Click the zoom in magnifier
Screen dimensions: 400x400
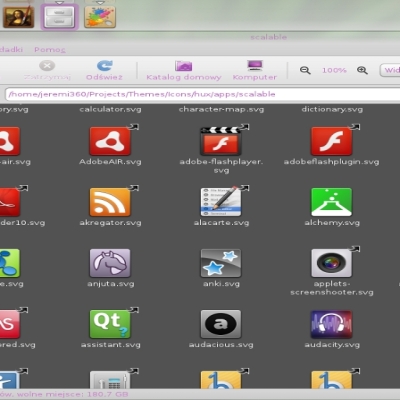pyautogui.click(x=362, y=70)
